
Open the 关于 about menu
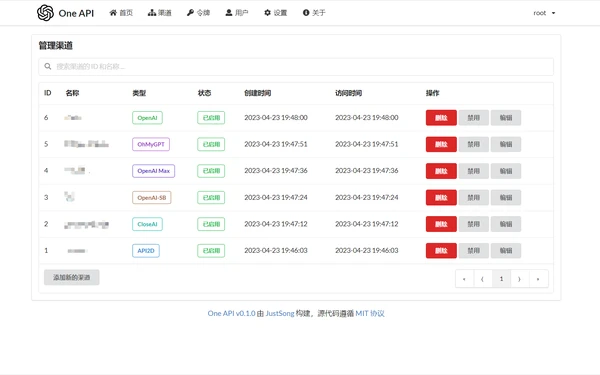pyautogui.click(x=314, y=13)
